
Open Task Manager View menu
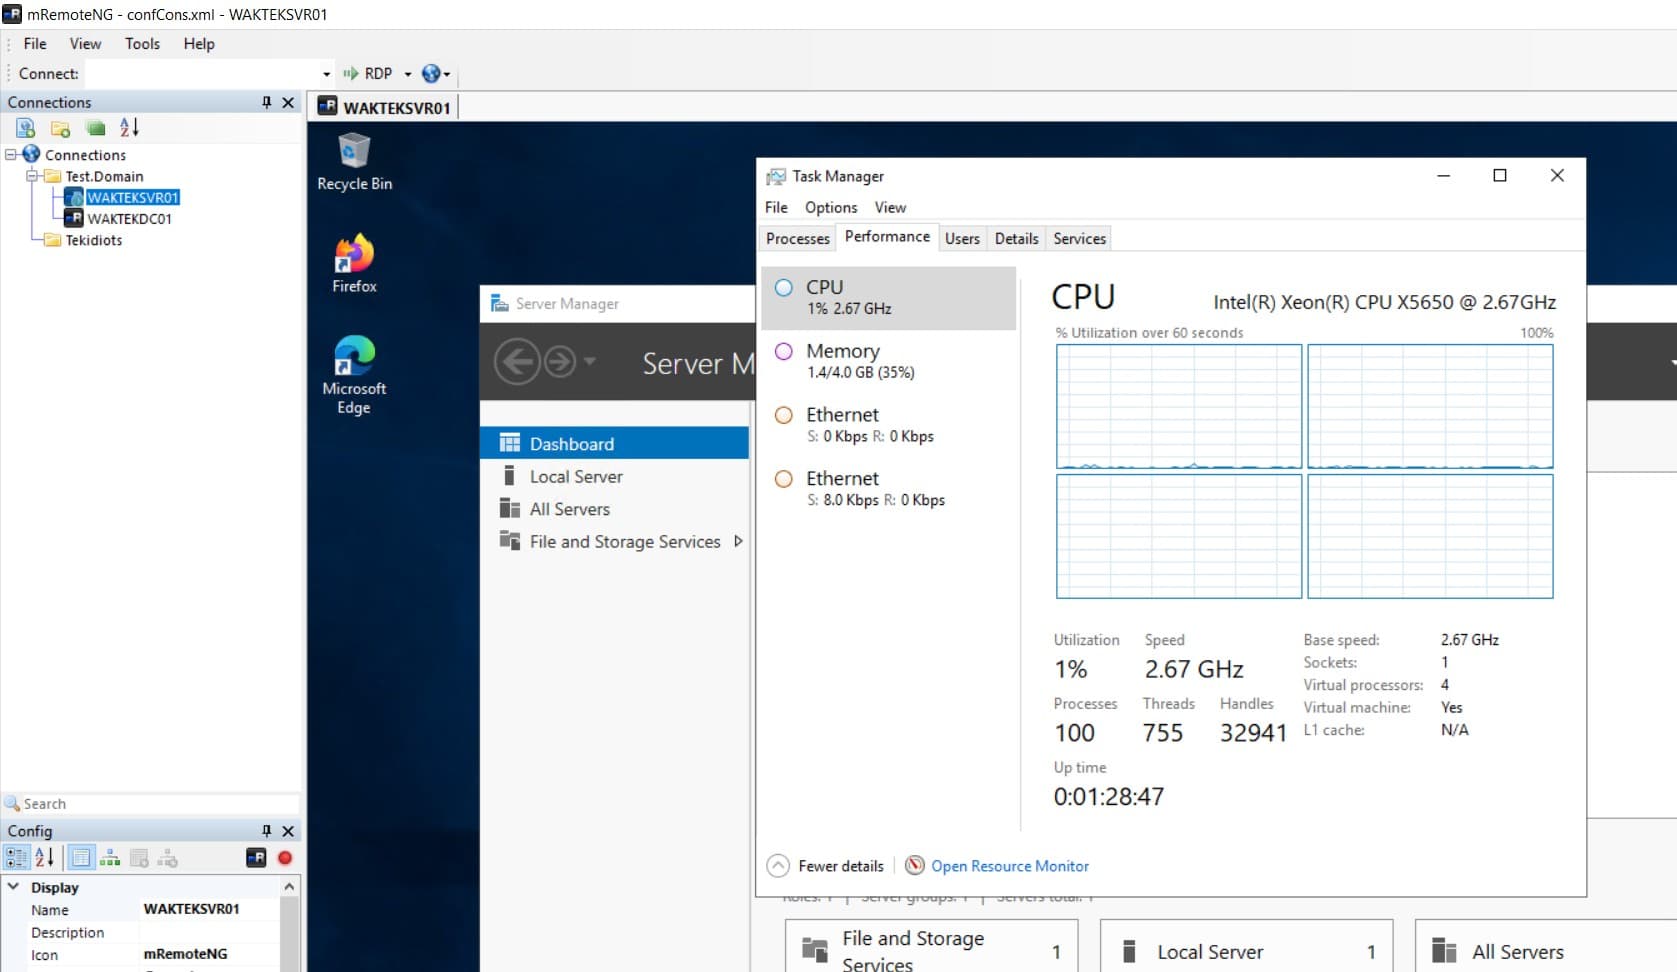[890, 207]
